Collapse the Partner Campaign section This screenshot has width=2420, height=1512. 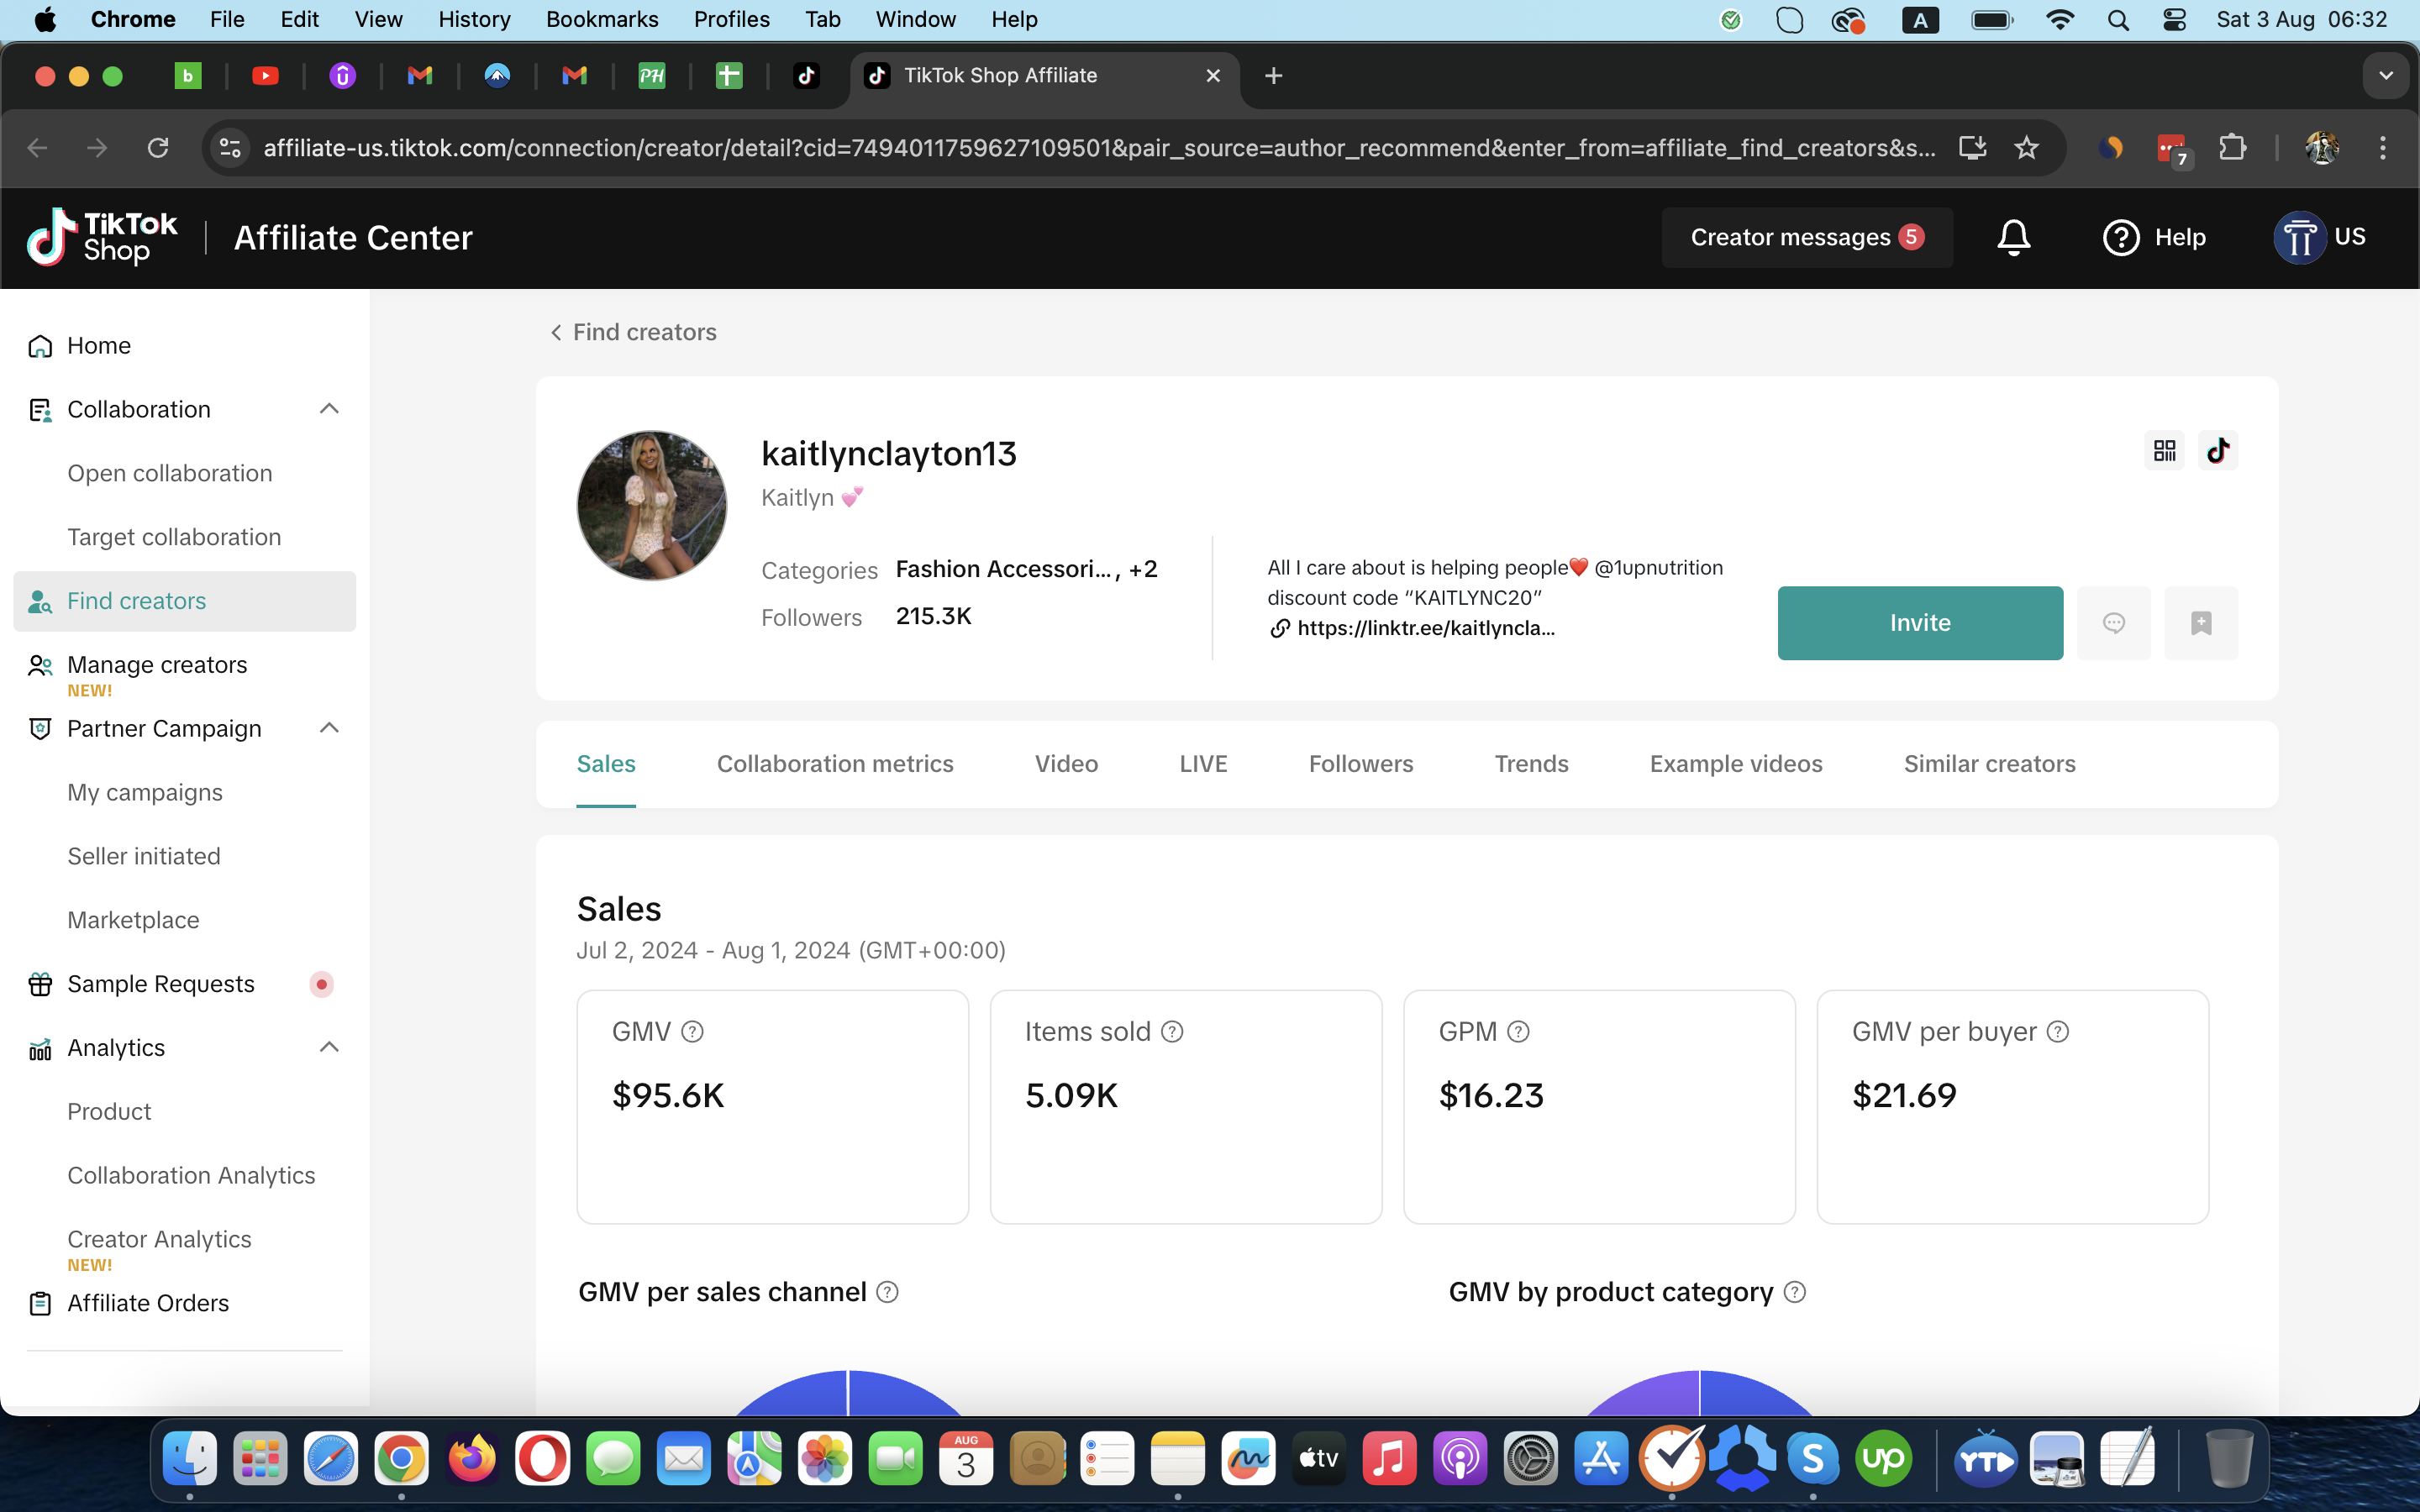[329, 728]
